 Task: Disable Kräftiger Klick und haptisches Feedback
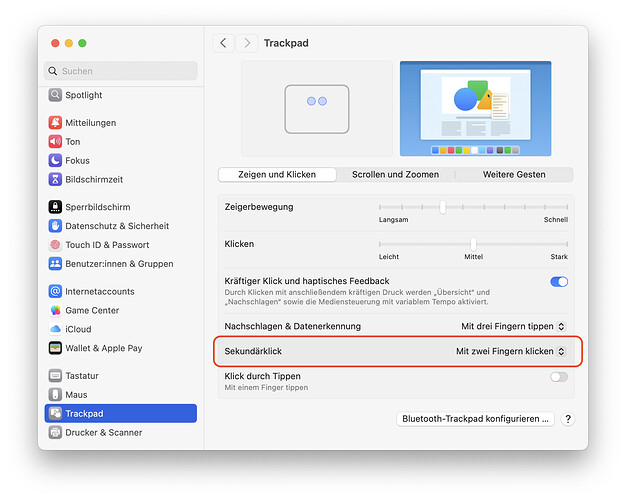point(558,282)
